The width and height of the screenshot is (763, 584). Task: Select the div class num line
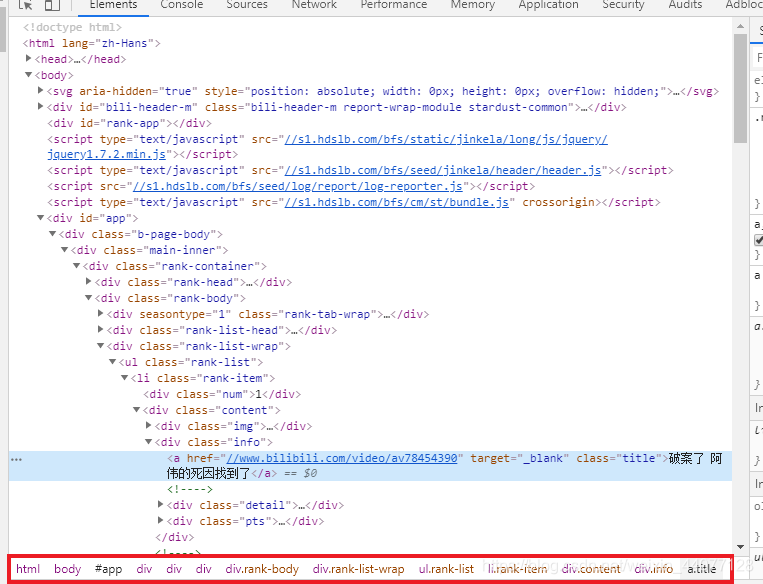(222, 394)
